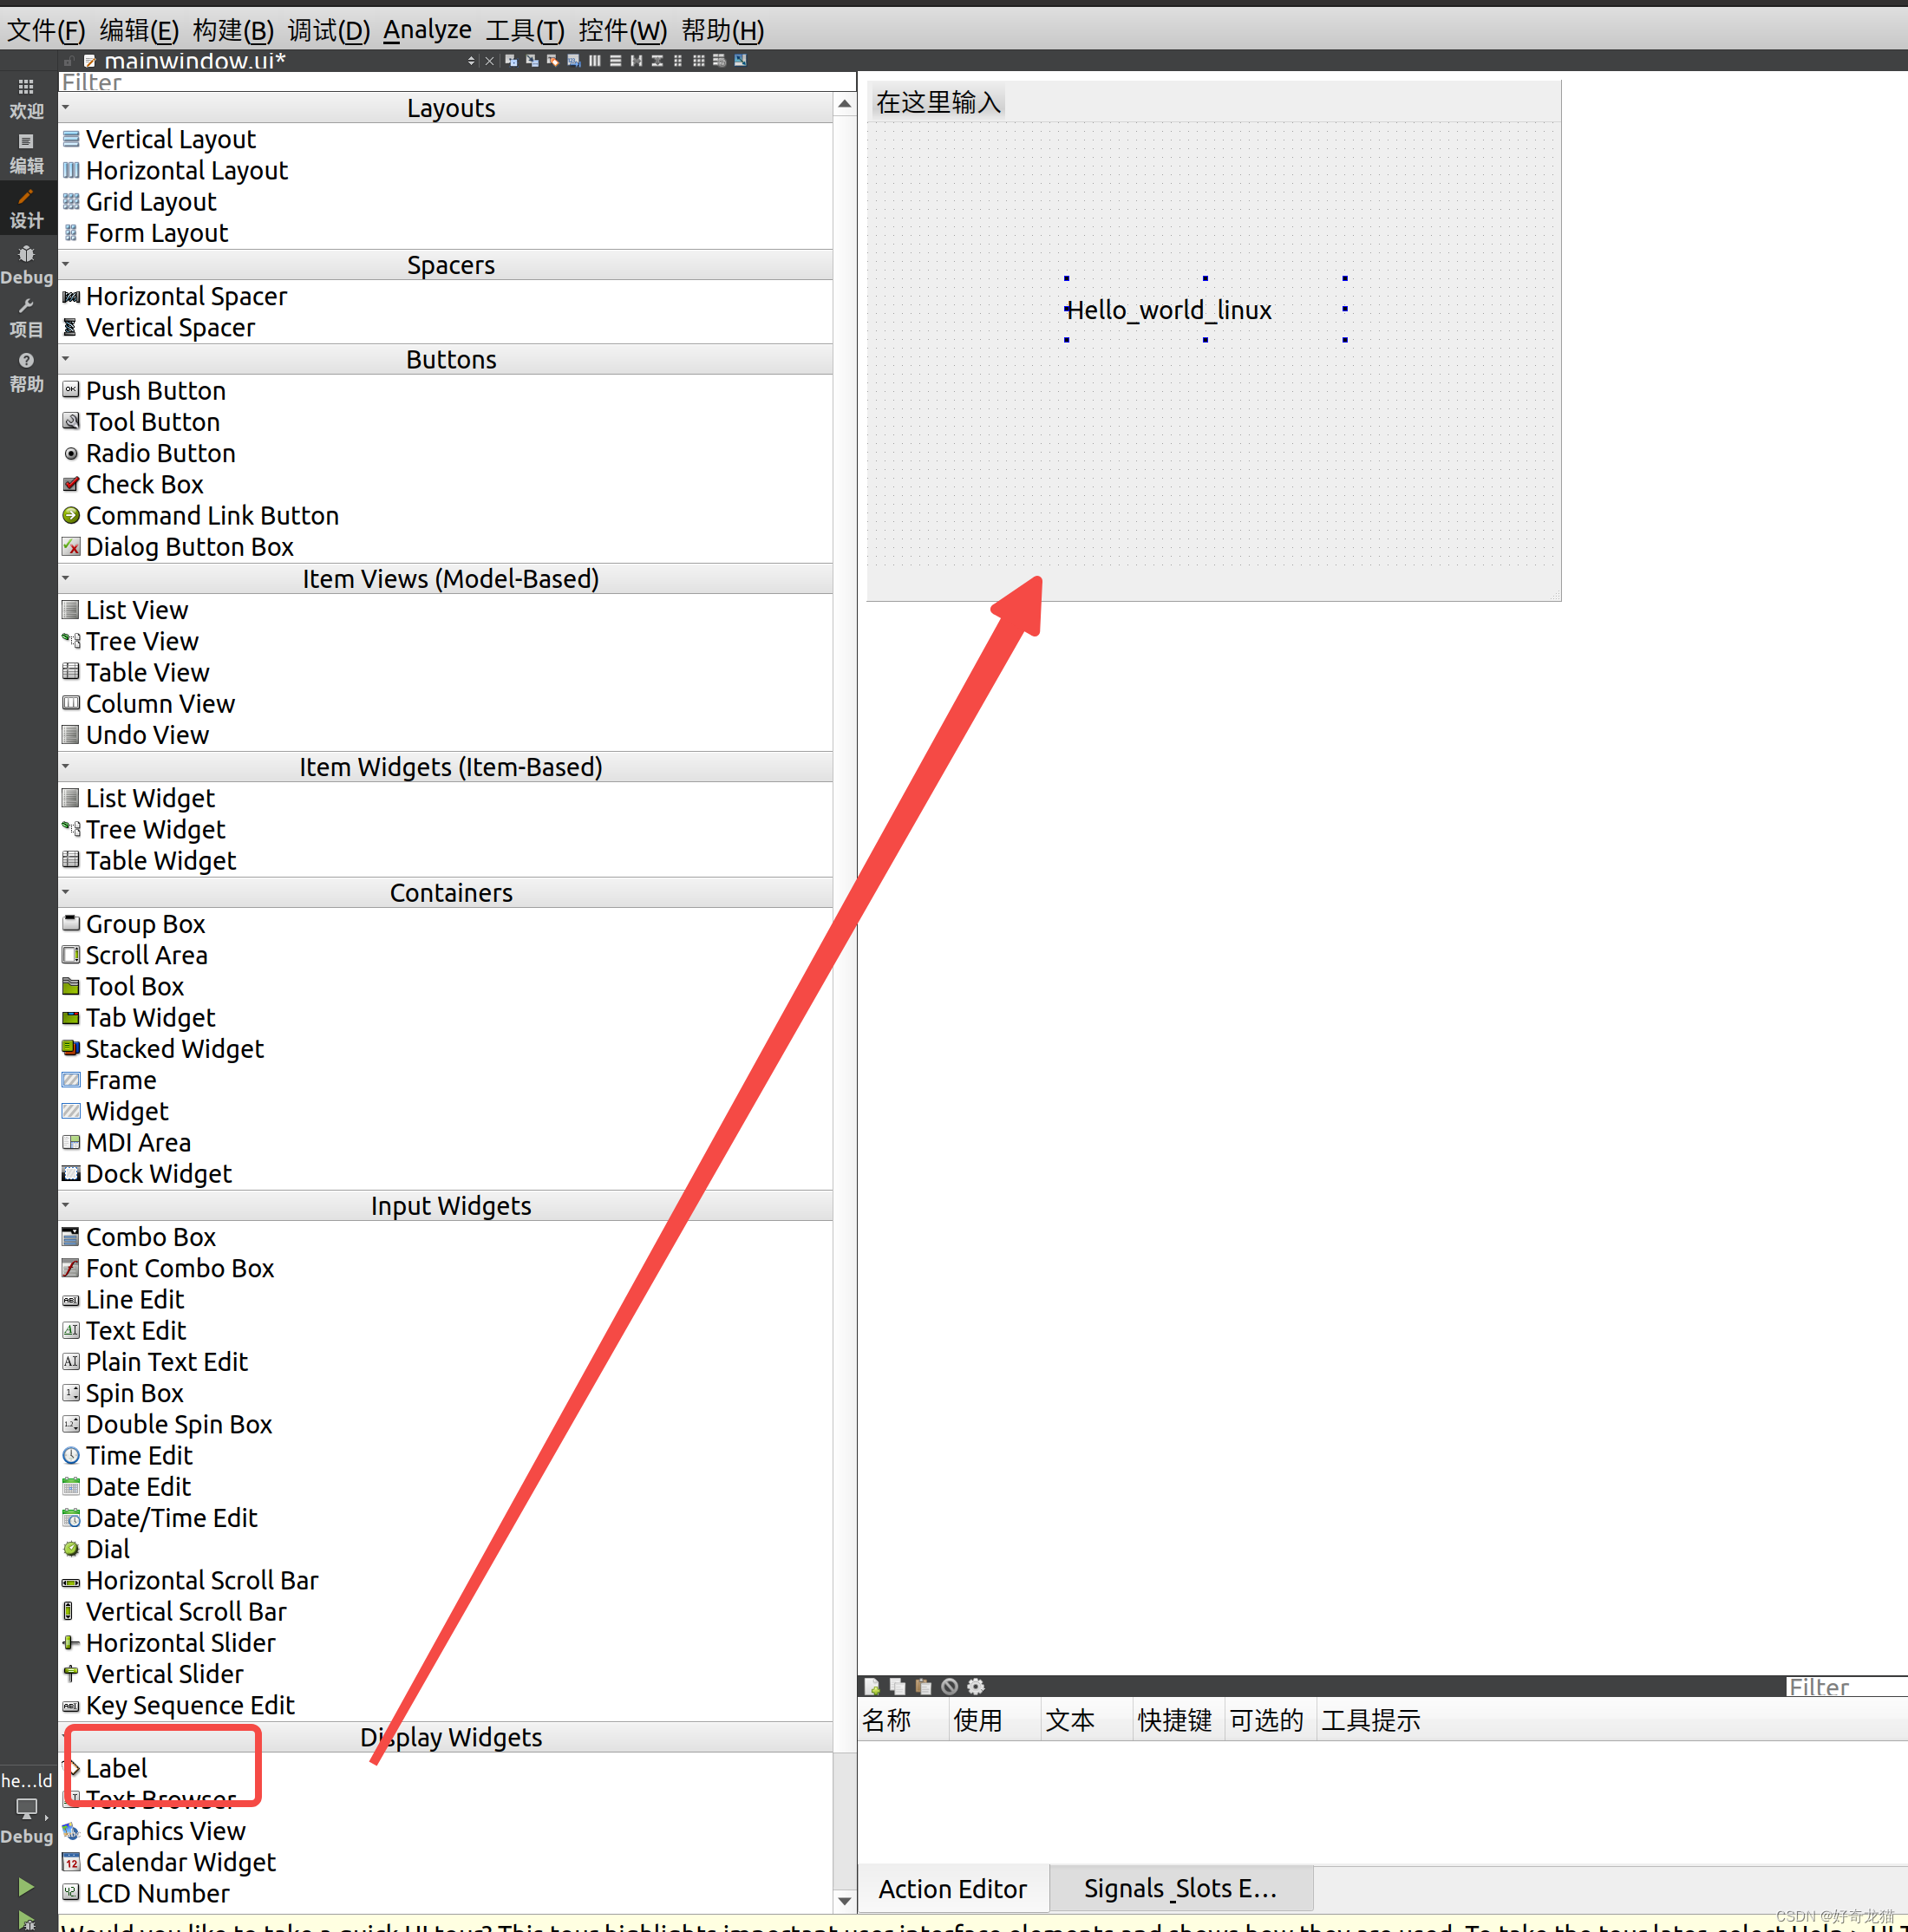Select the 设计 (Design) mode
Screen dimensions: 1908x1932
pos(27,208)
